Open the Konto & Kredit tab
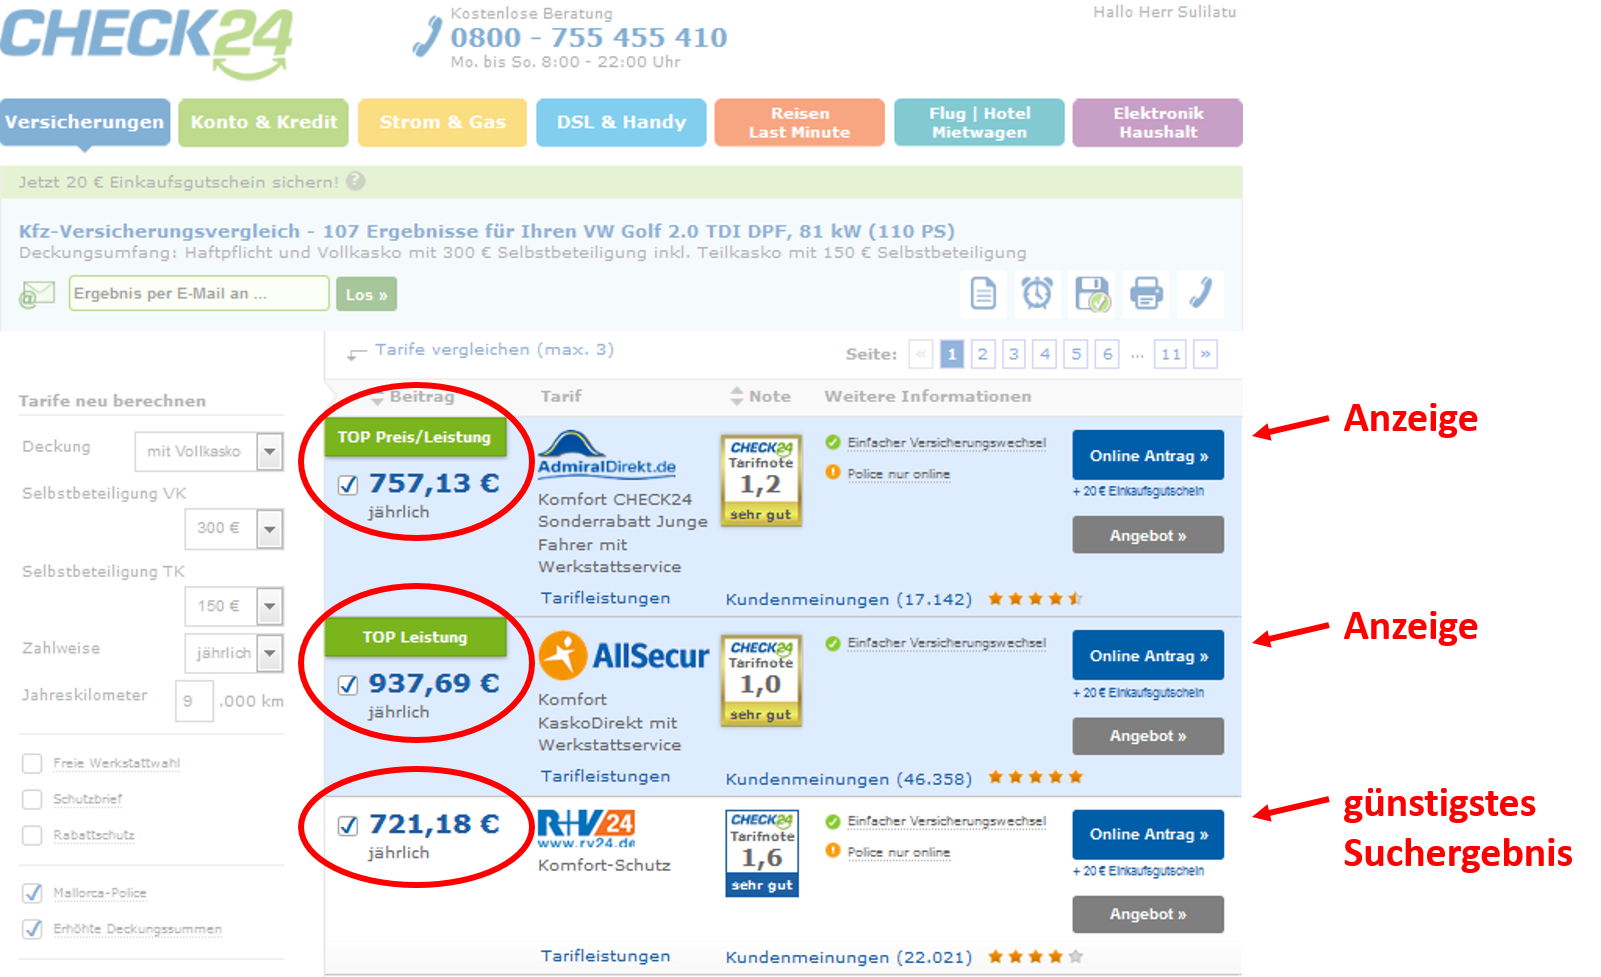Screen dimensions: 1601x977 [x=264, y=122]
